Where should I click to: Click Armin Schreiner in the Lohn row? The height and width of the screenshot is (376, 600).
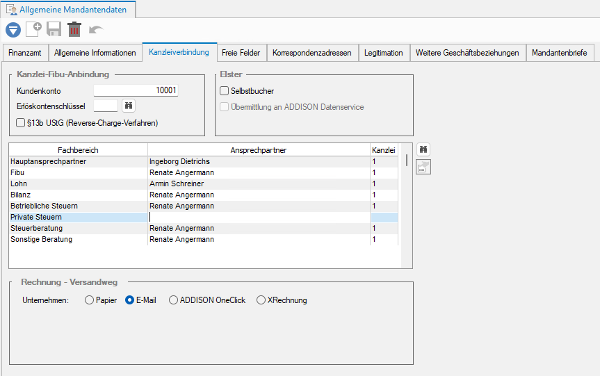[177, 184]
